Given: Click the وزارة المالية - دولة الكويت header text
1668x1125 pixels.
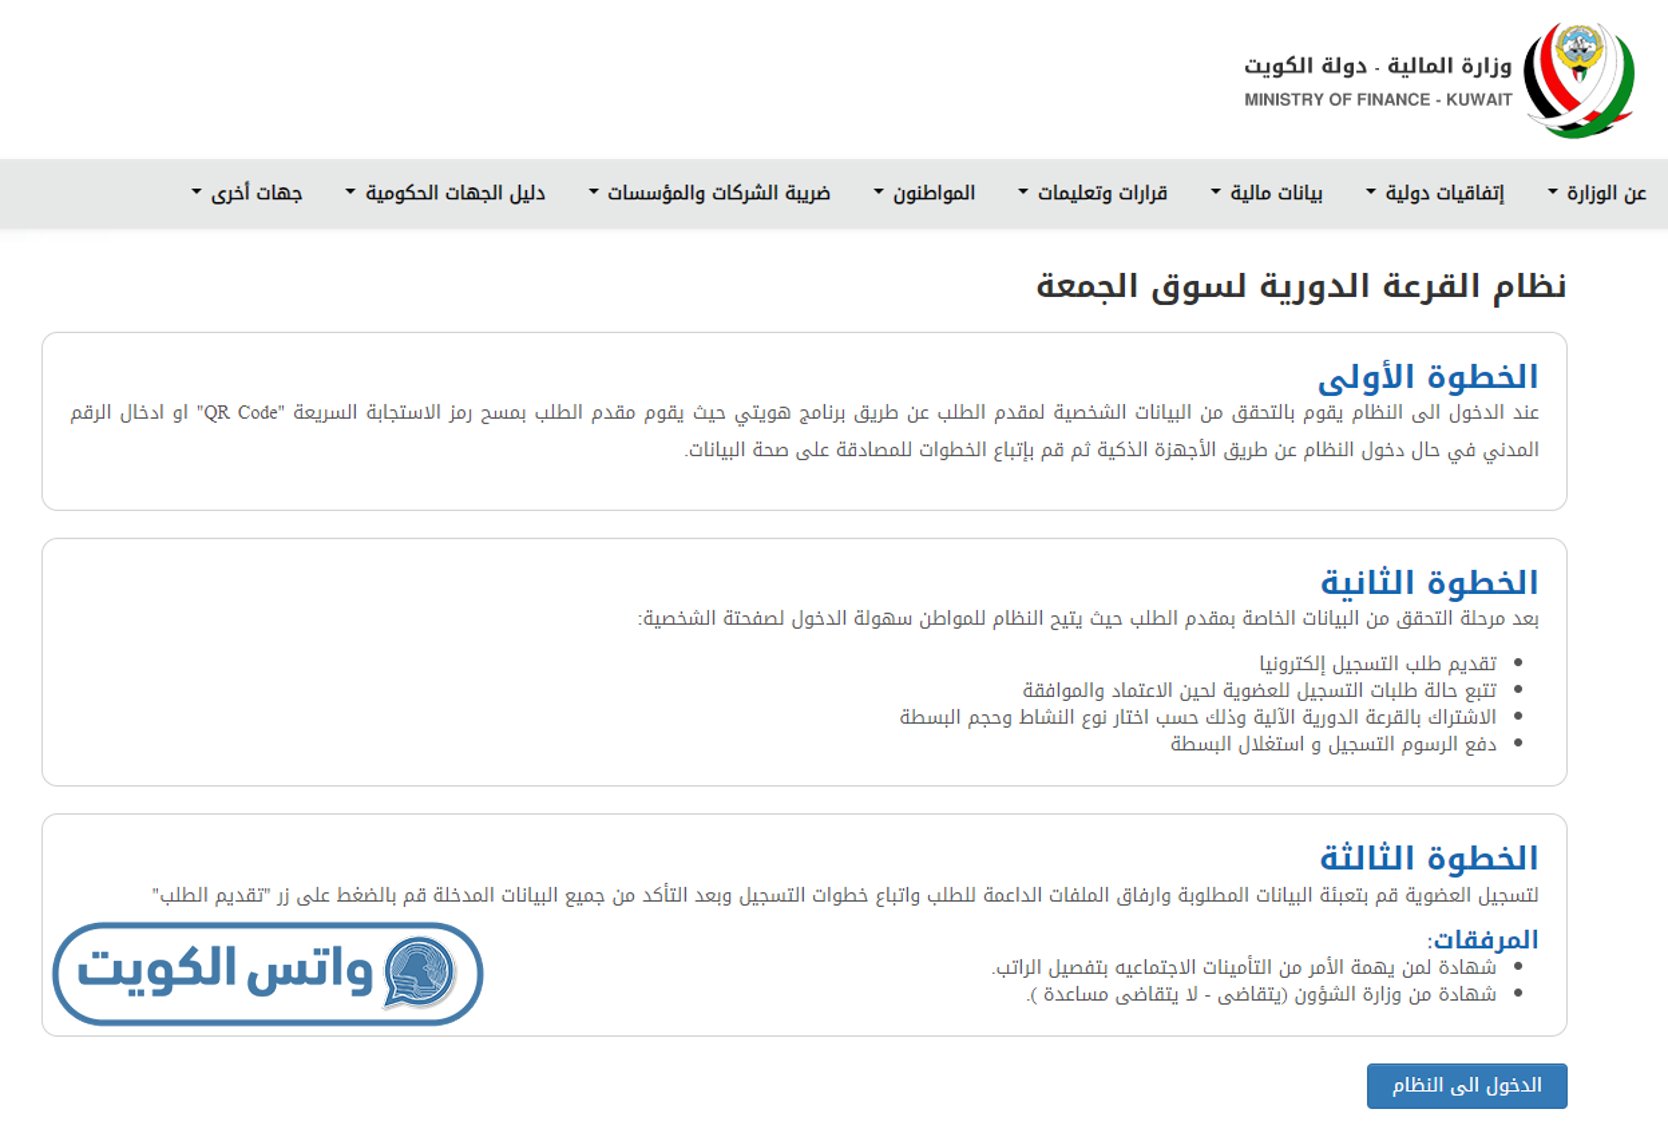Looking at the screenshot, I should (x=1377, y=66).
